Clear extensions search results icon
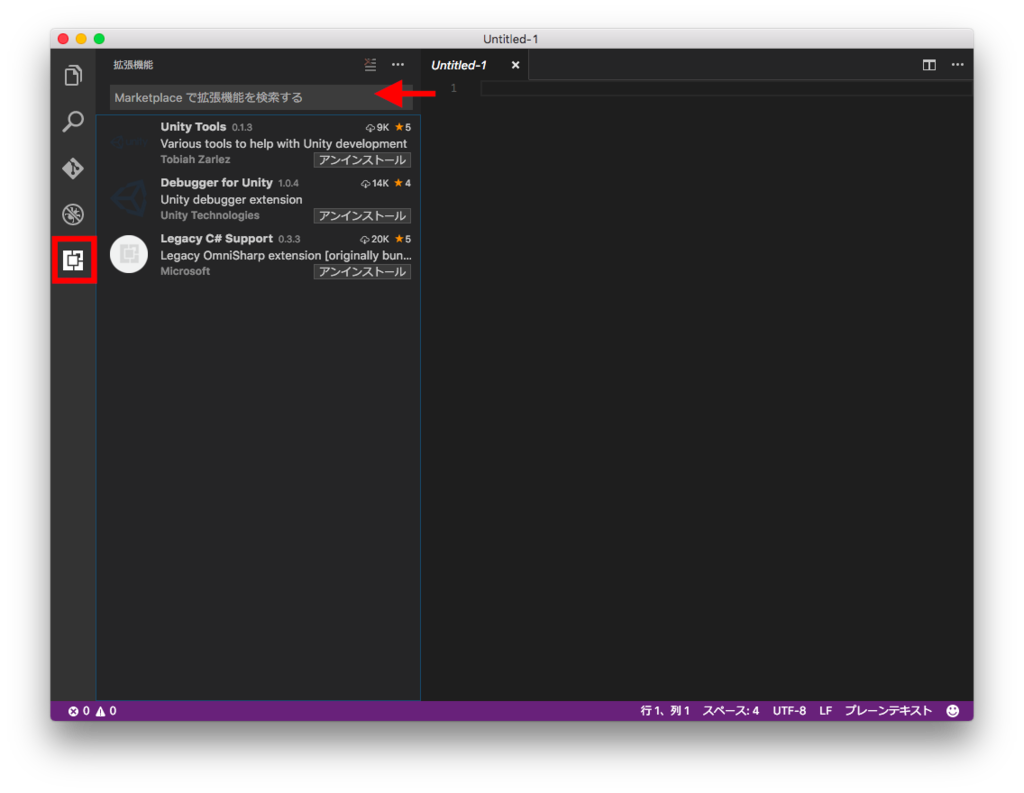The height and width of the screenshot is (793, 1024). point(370,65)
